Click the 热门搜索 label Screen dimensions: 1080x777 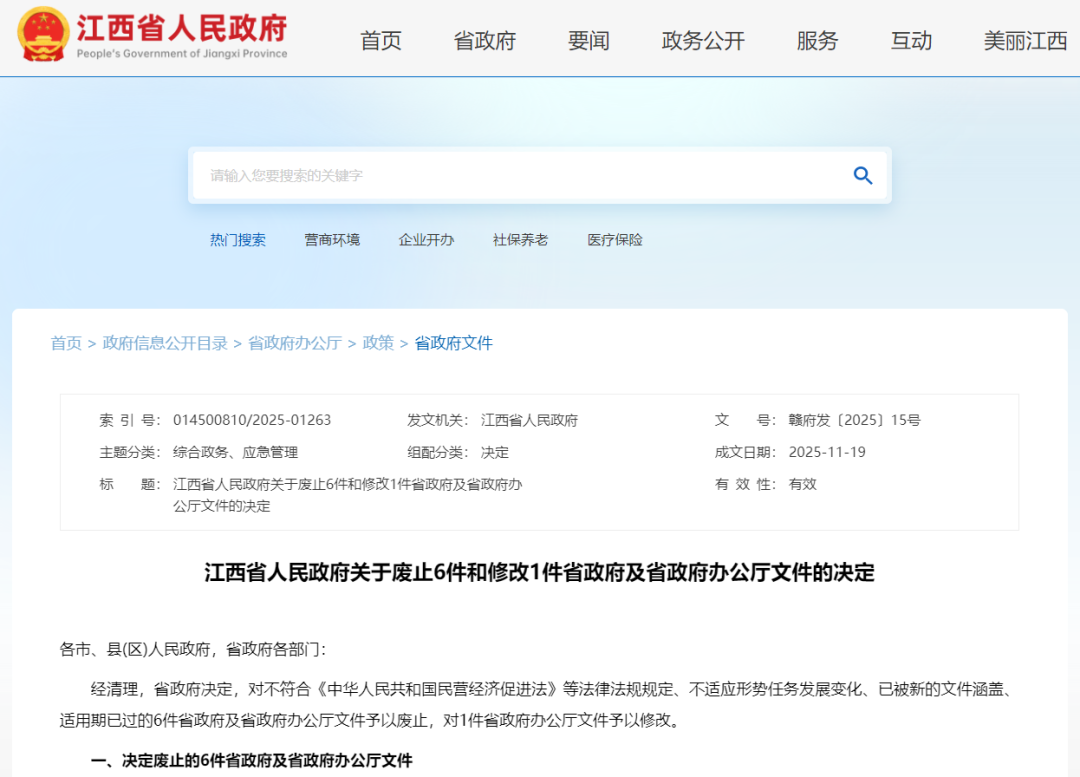238,240
